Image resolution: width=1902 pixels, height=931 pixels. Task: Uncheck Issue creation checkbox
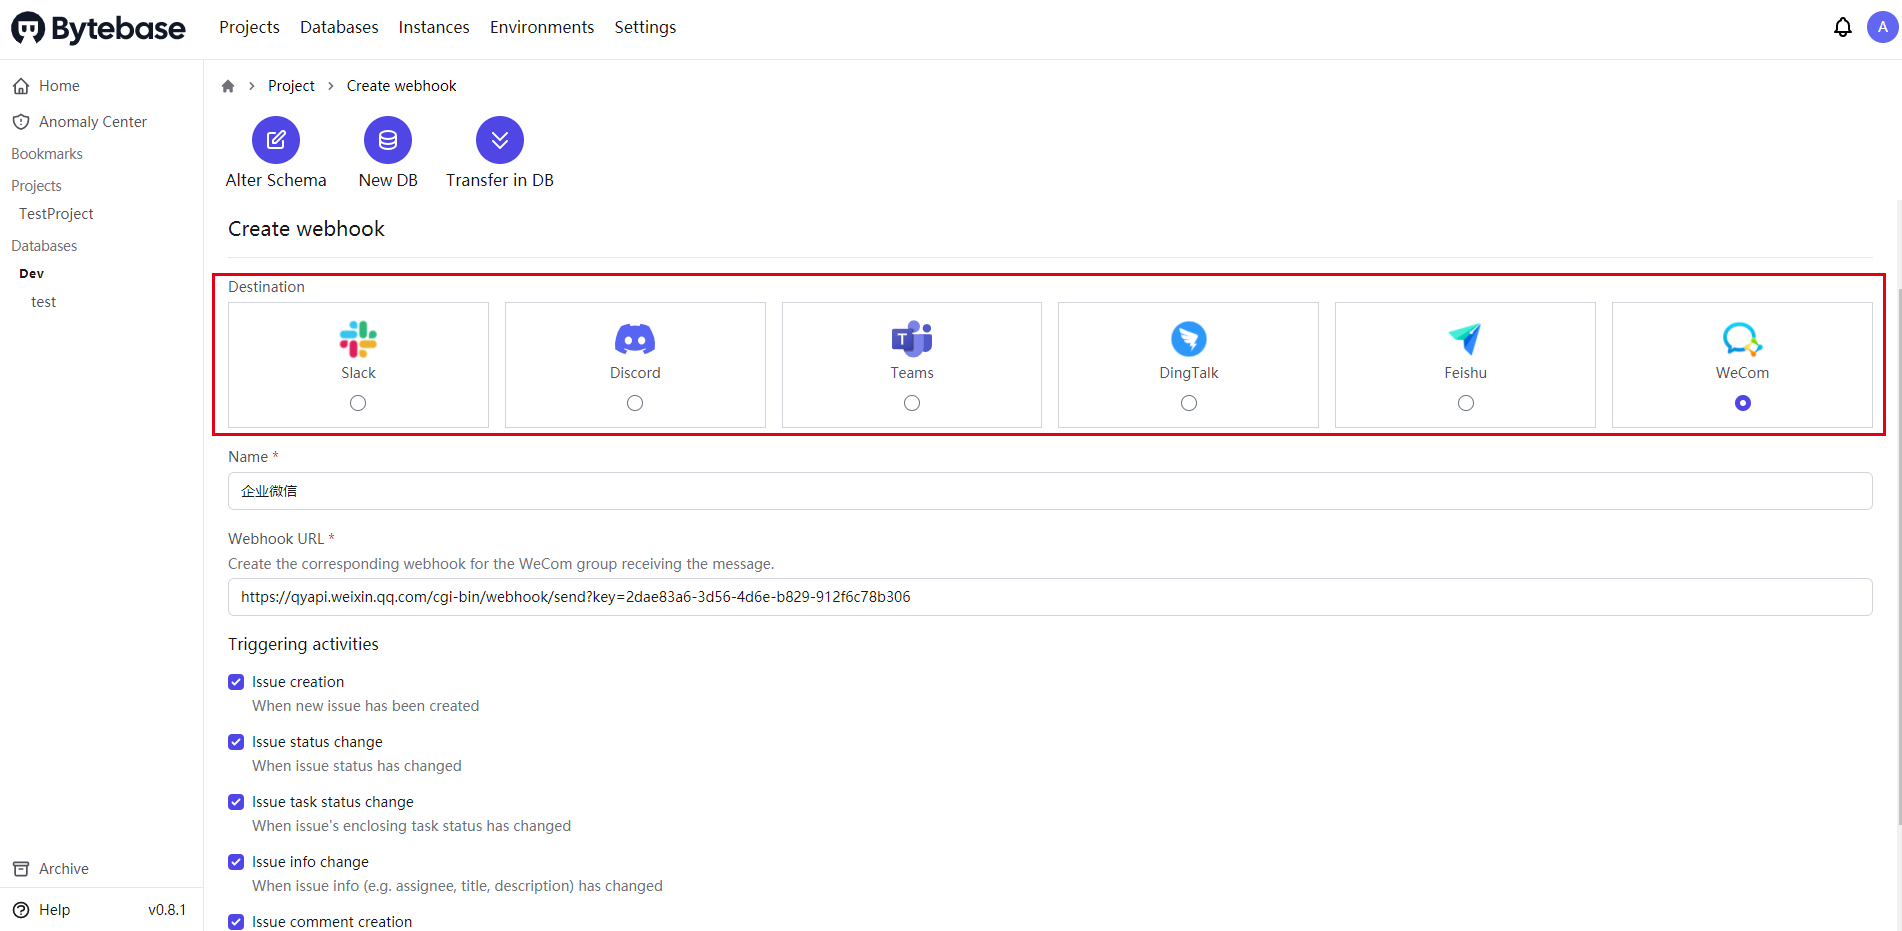point(236,682)
